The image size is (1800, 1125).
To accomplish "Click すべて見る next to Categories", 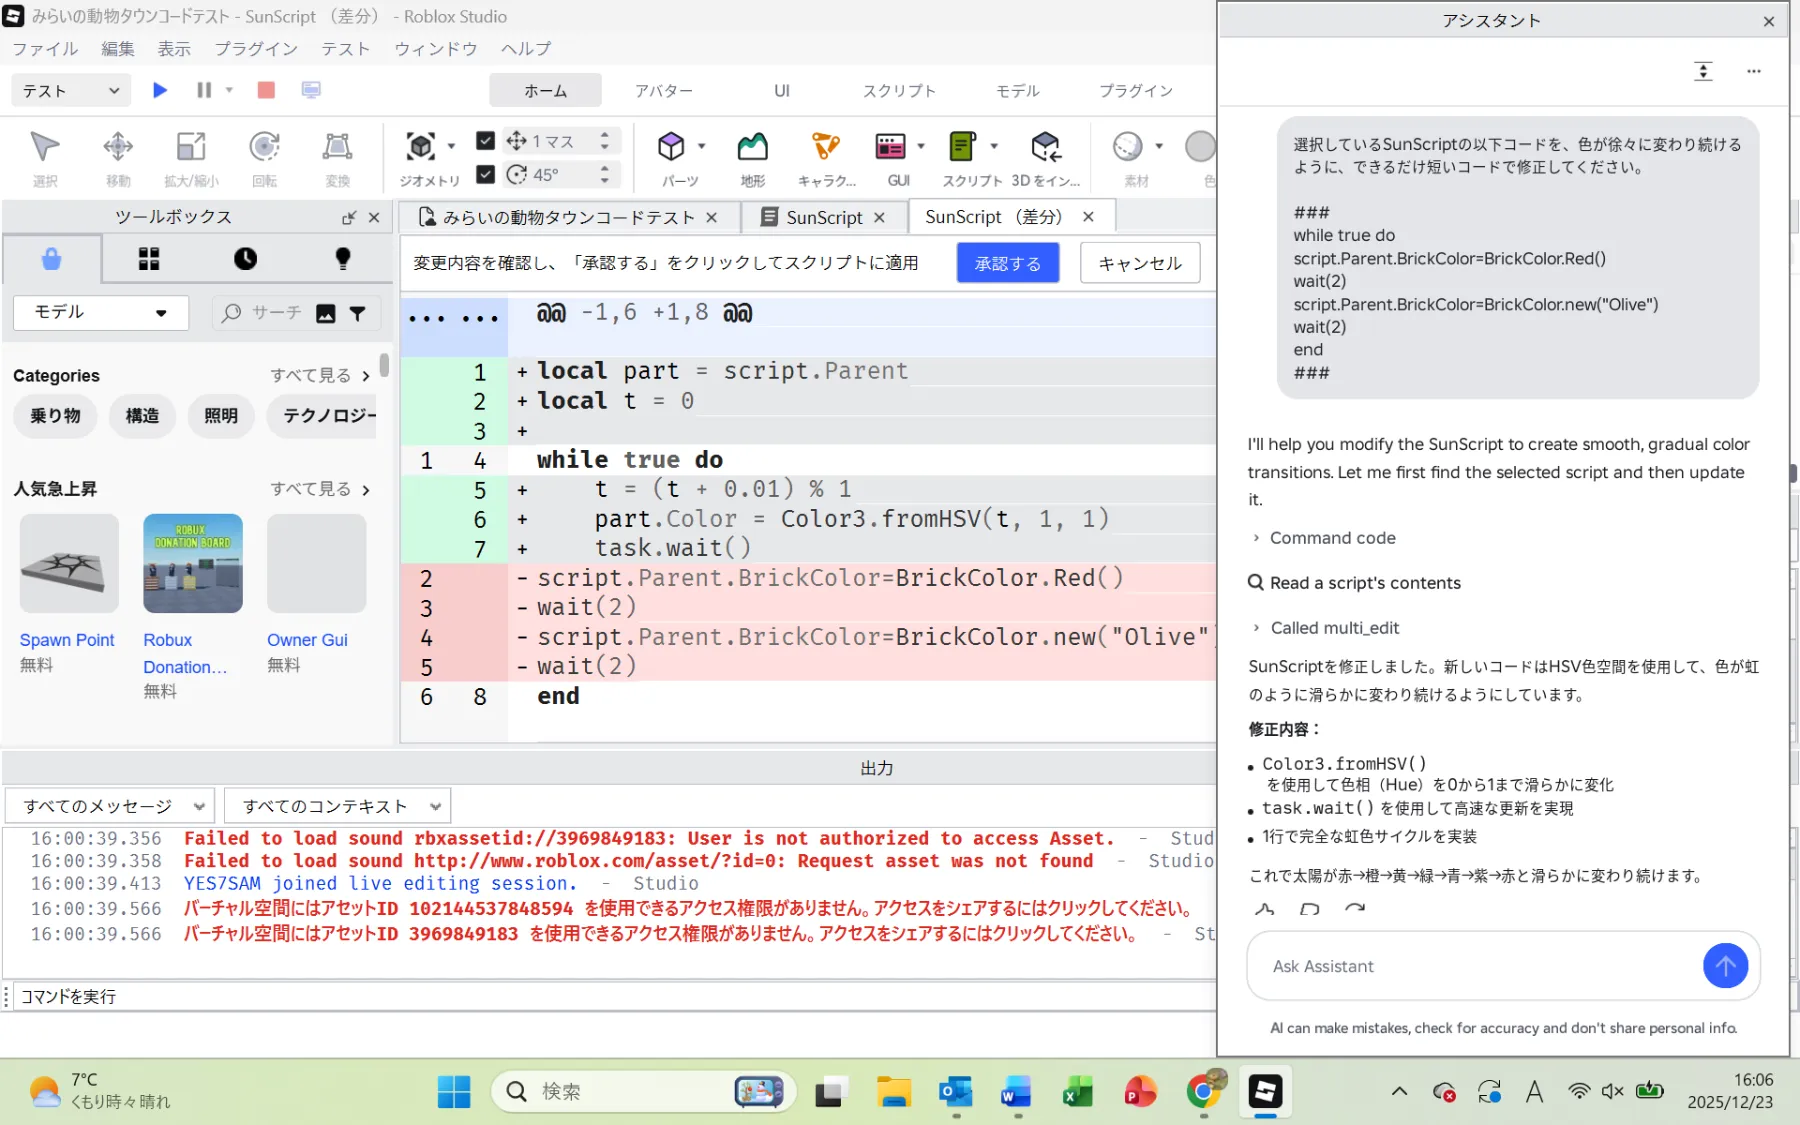I will [320, 375].
